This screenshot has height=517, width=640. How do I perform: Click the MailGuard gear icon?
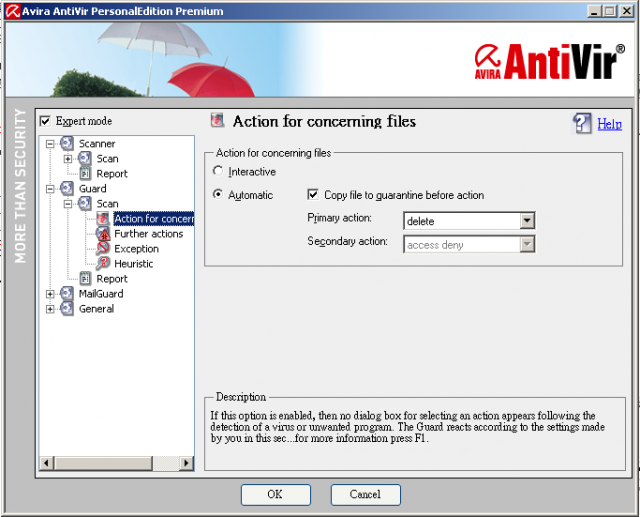coord(67,293)
